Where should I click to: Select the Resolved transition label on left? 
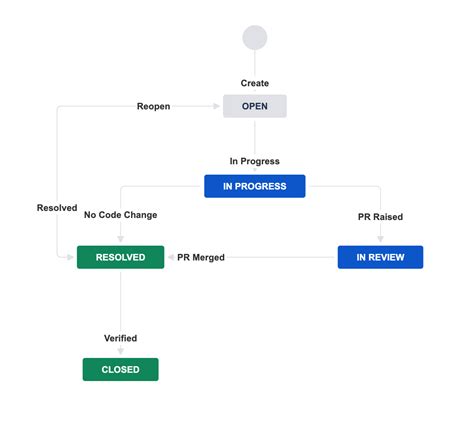click(x=57, y=208)
